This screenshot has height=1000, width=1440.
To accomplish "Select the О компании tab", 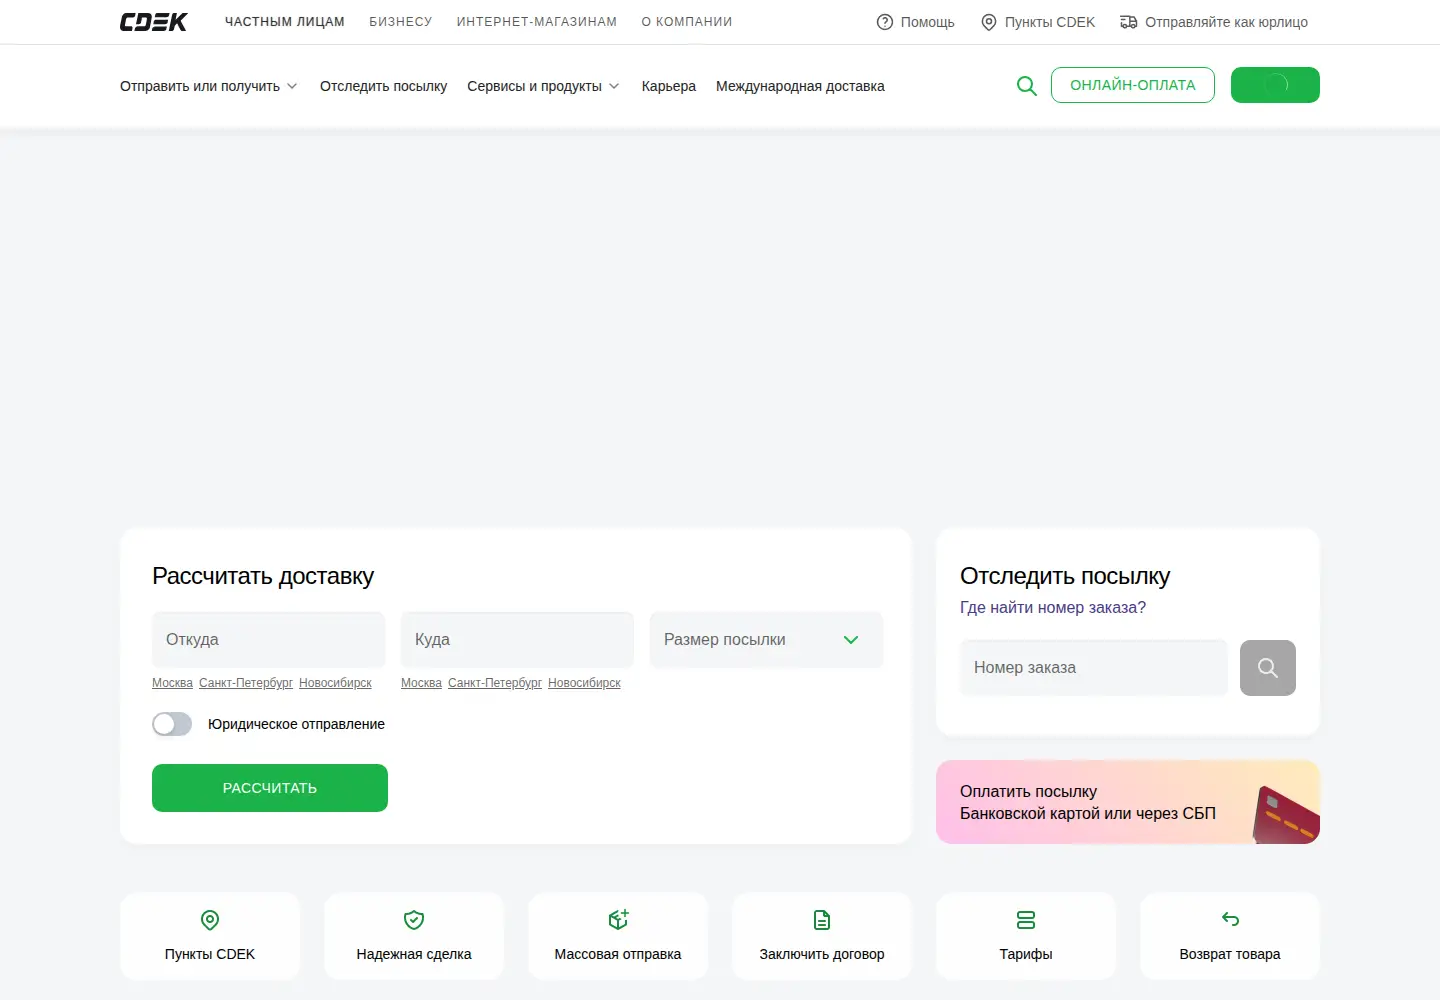I will [687, 22].
